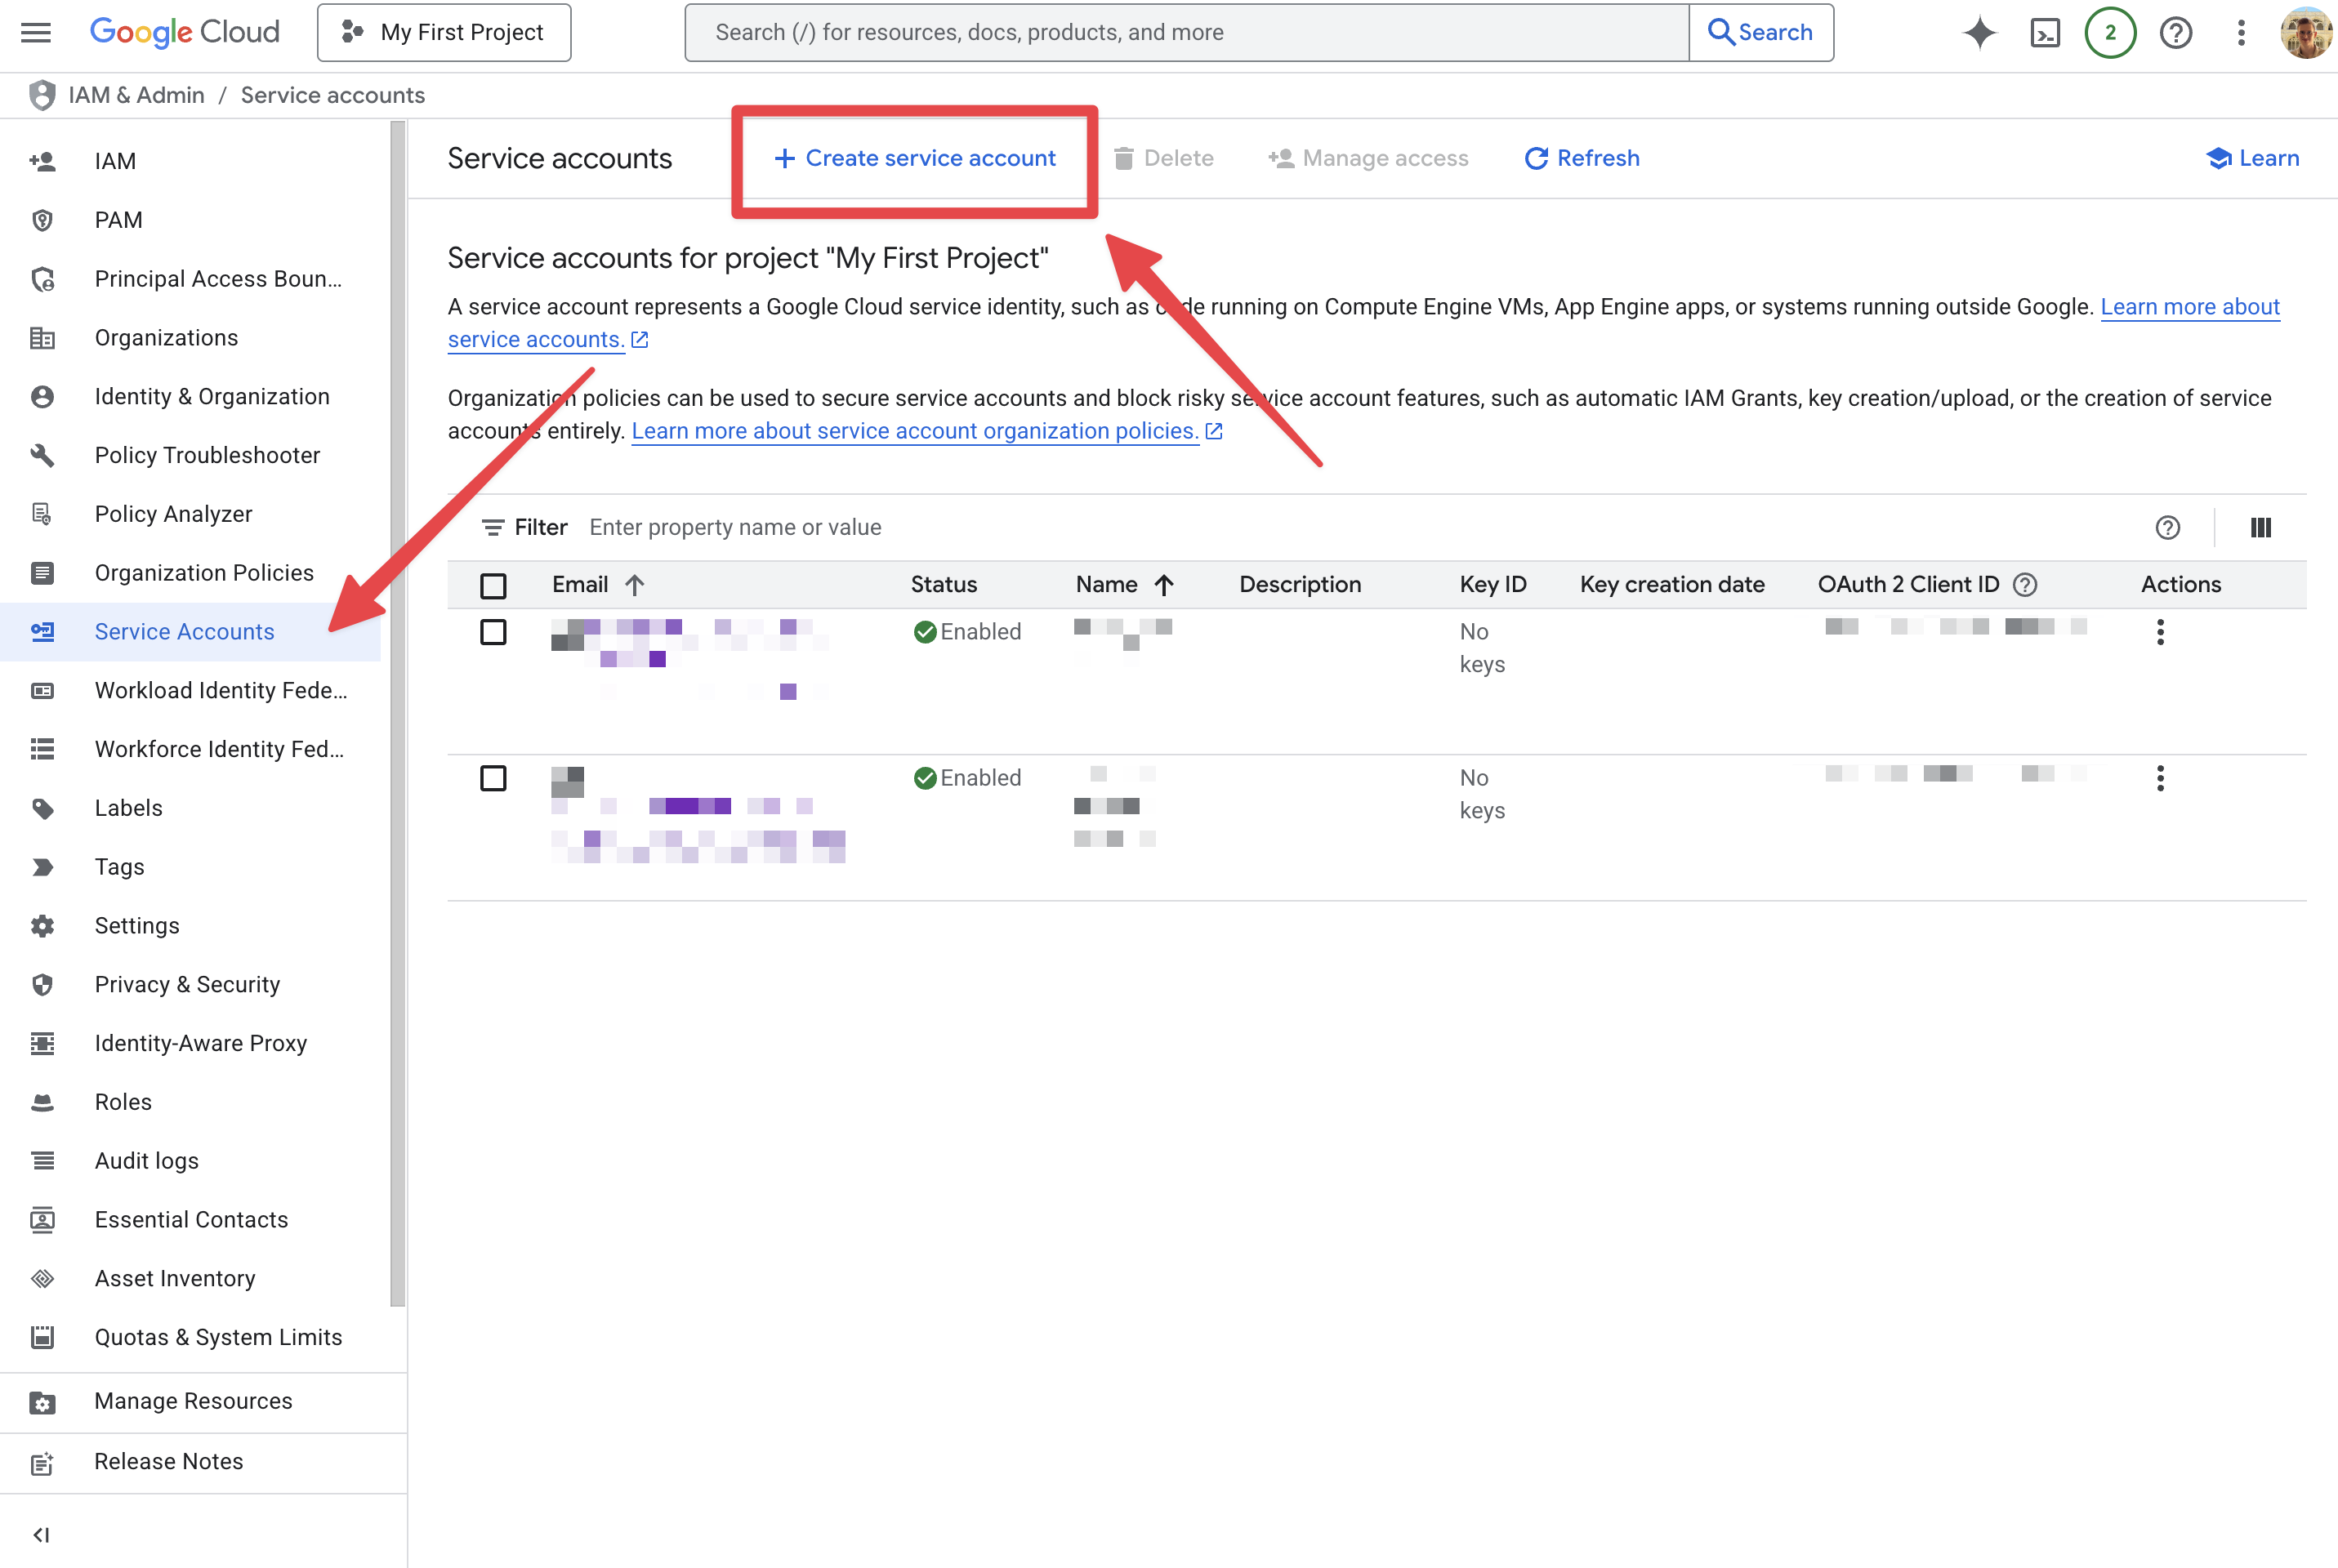Open the Policy Troubleshooter section

(207, 455)
